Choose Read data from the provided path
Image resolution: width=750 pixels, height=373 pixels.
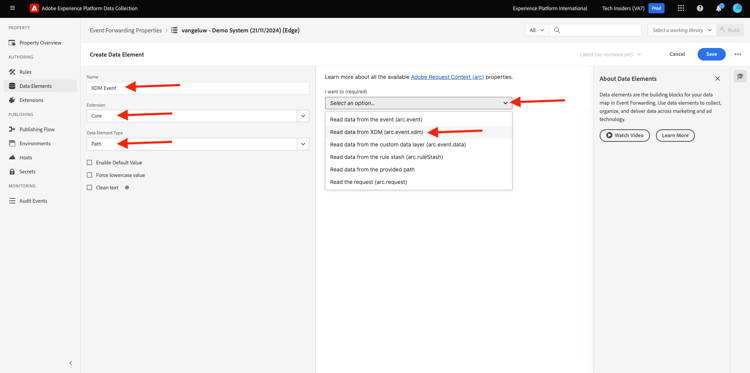(419, 169)
